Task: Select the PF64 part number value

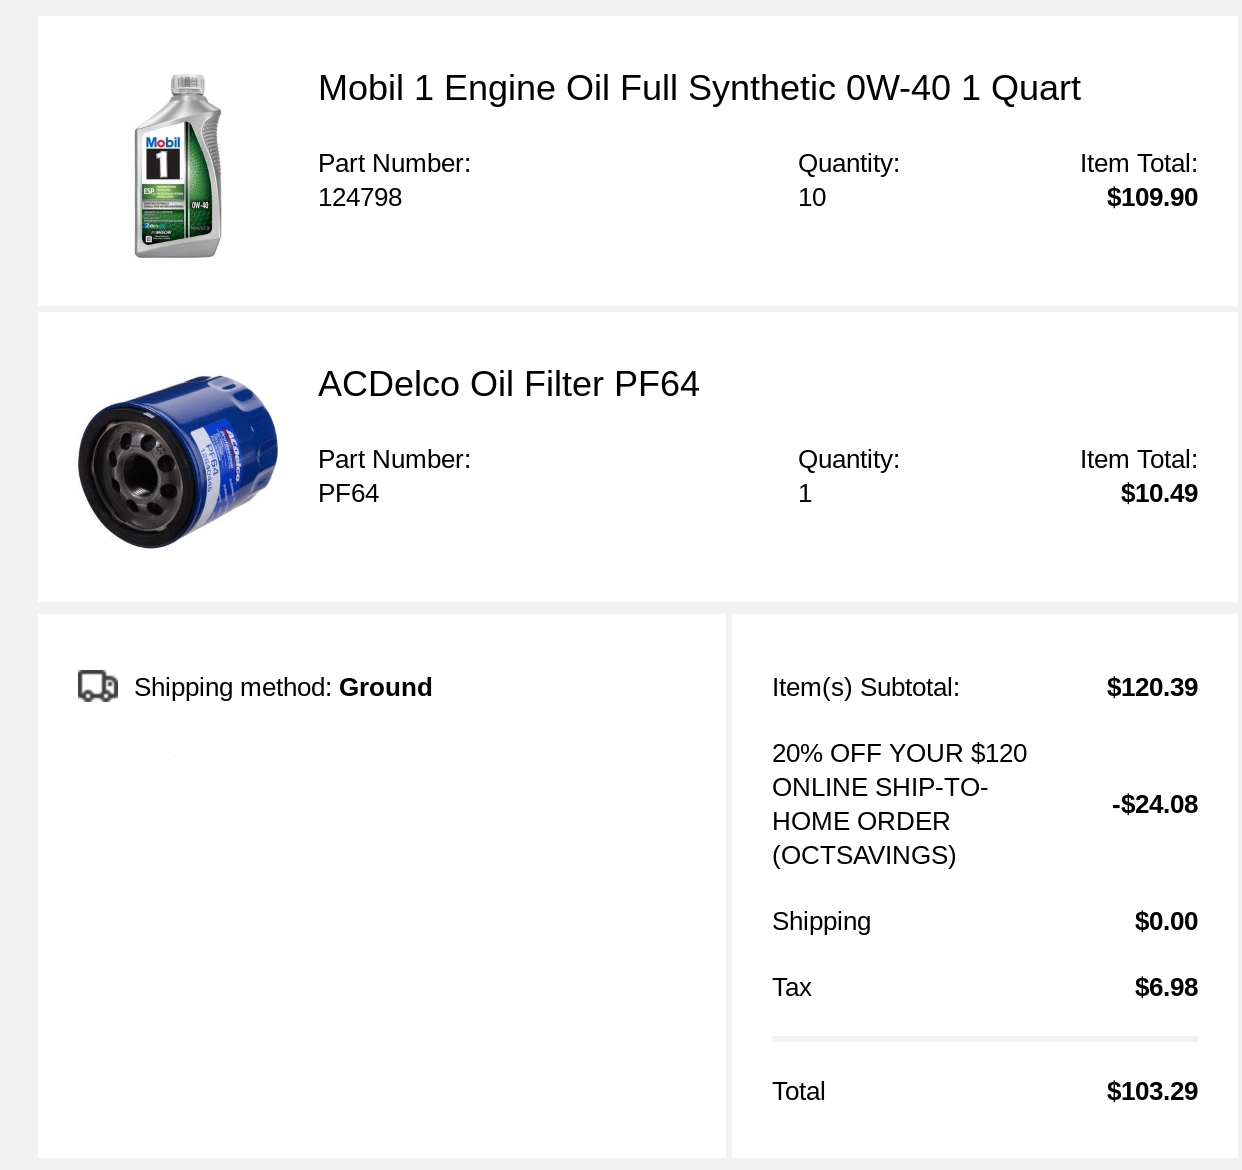Action: point(348,493)
